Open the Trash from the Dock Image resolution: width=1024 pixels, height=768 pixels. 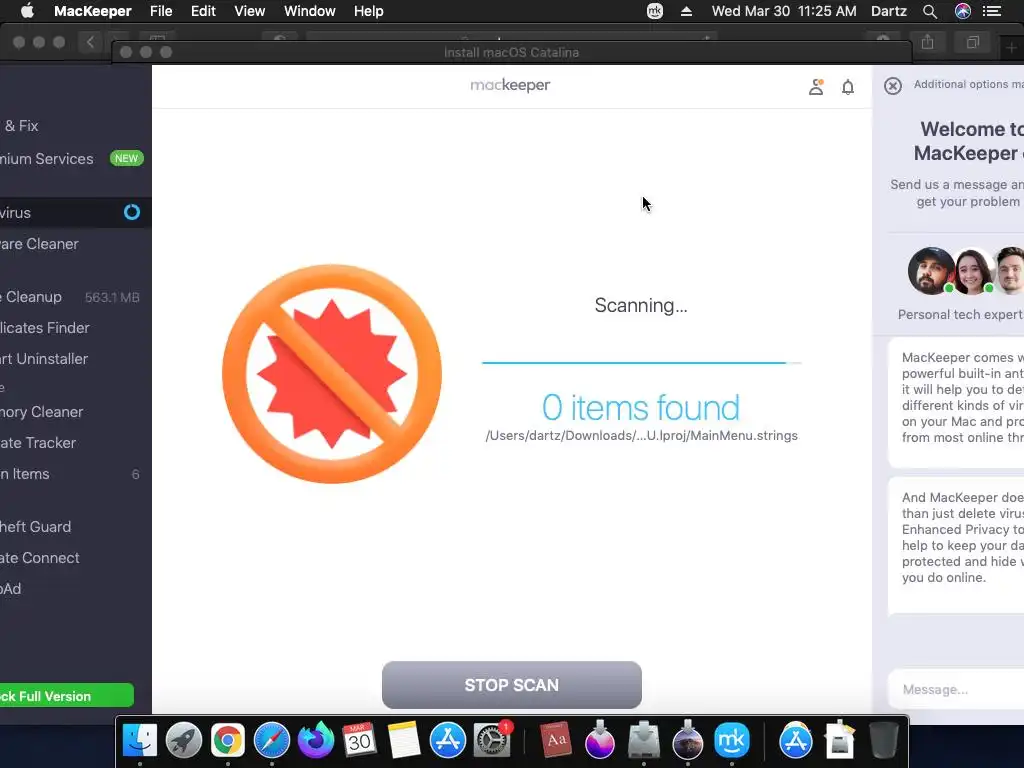coord(884,740)
